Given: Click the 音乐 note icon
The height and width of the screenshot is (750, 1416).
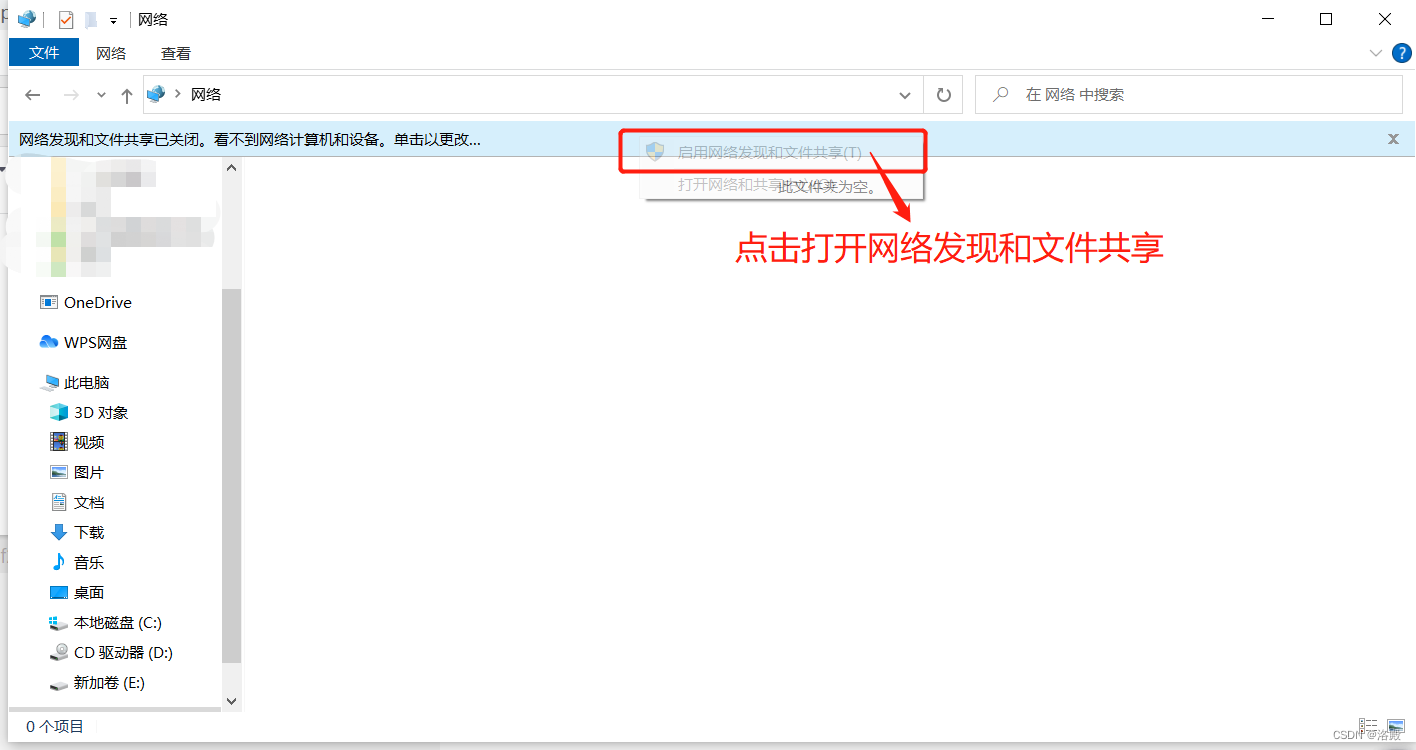Looking at the screenshot, I should (x=59, y=562).
